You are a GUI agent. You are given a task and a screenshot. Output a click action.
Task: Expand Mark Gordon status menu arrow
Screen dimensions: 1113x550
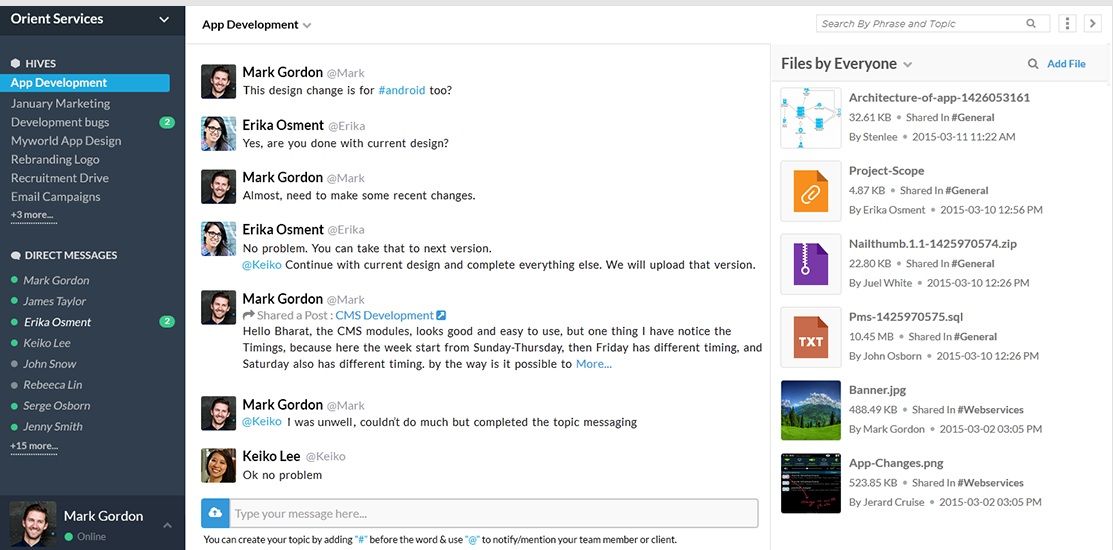[168, 525]
